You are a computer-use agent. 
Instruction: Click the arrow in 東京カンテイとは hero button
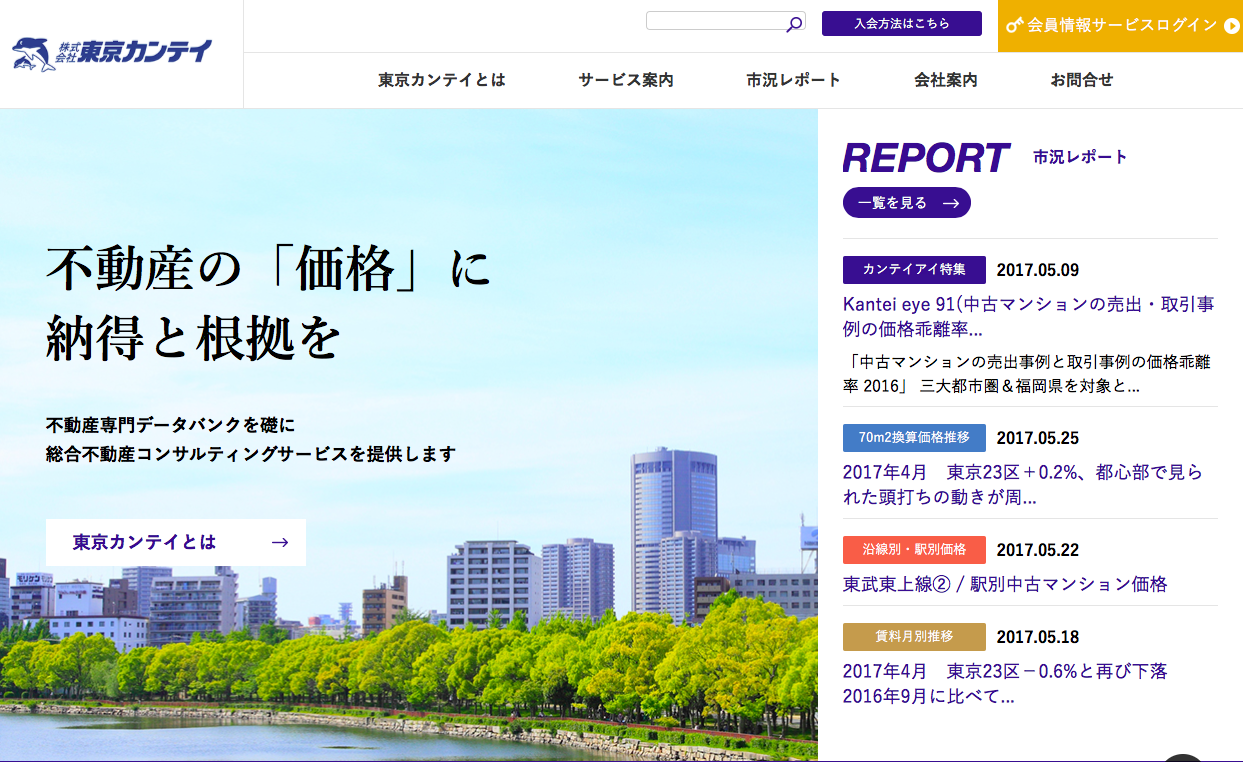pos(280,543)
